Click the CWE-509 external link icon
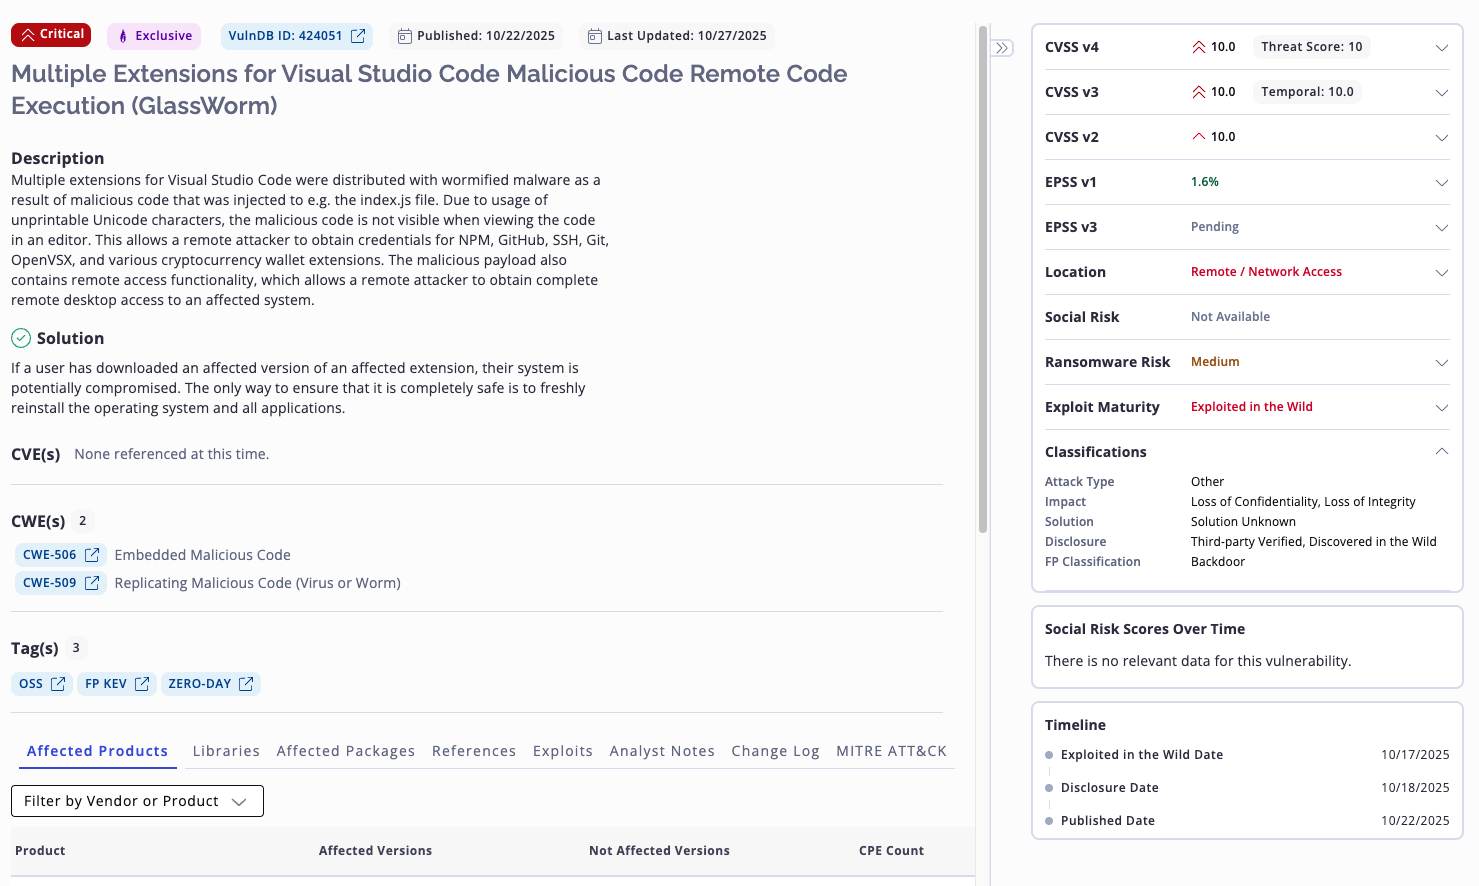1479x886 pixels. [92, 583]
